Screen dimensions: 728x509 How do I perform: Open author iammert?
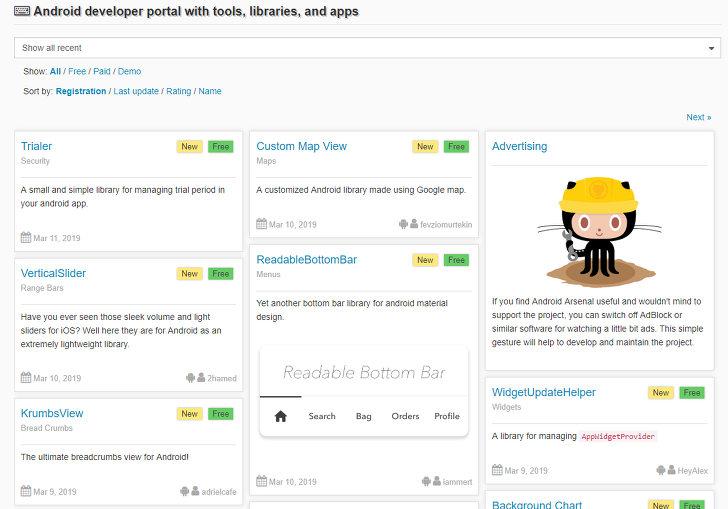[x=457, y=482]
